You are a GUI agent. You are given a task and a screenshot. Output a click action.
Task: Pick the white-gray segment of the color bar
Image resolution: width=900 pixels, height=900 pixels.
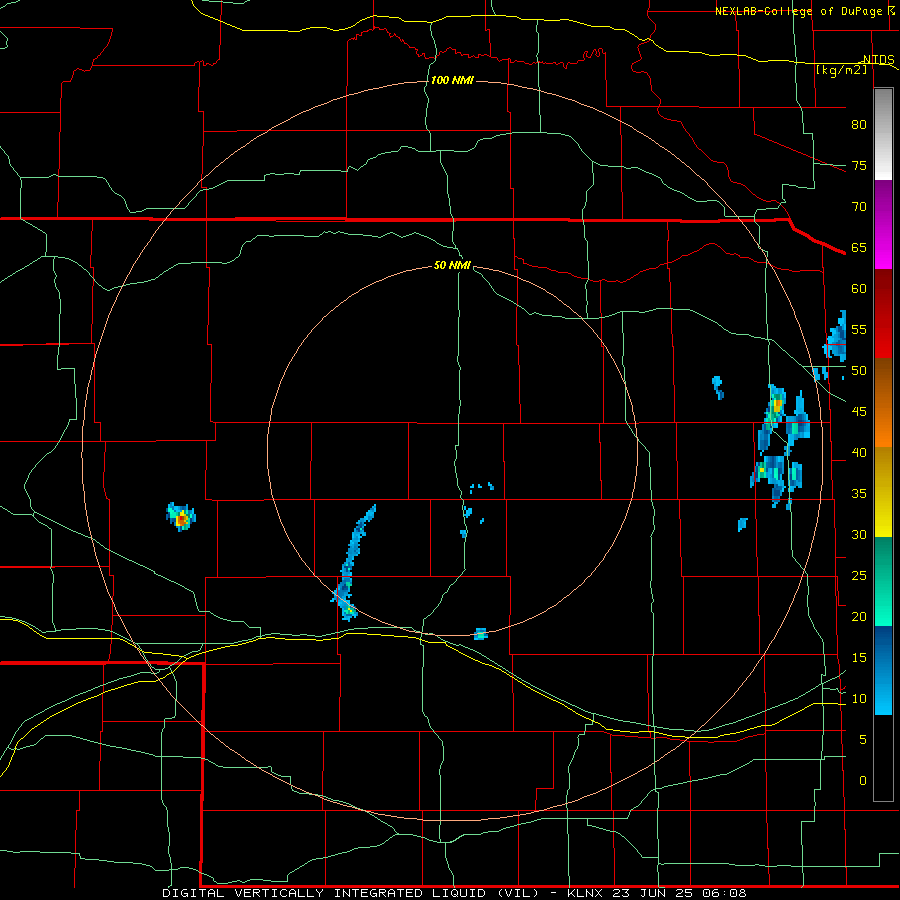[x=883, y=135]
